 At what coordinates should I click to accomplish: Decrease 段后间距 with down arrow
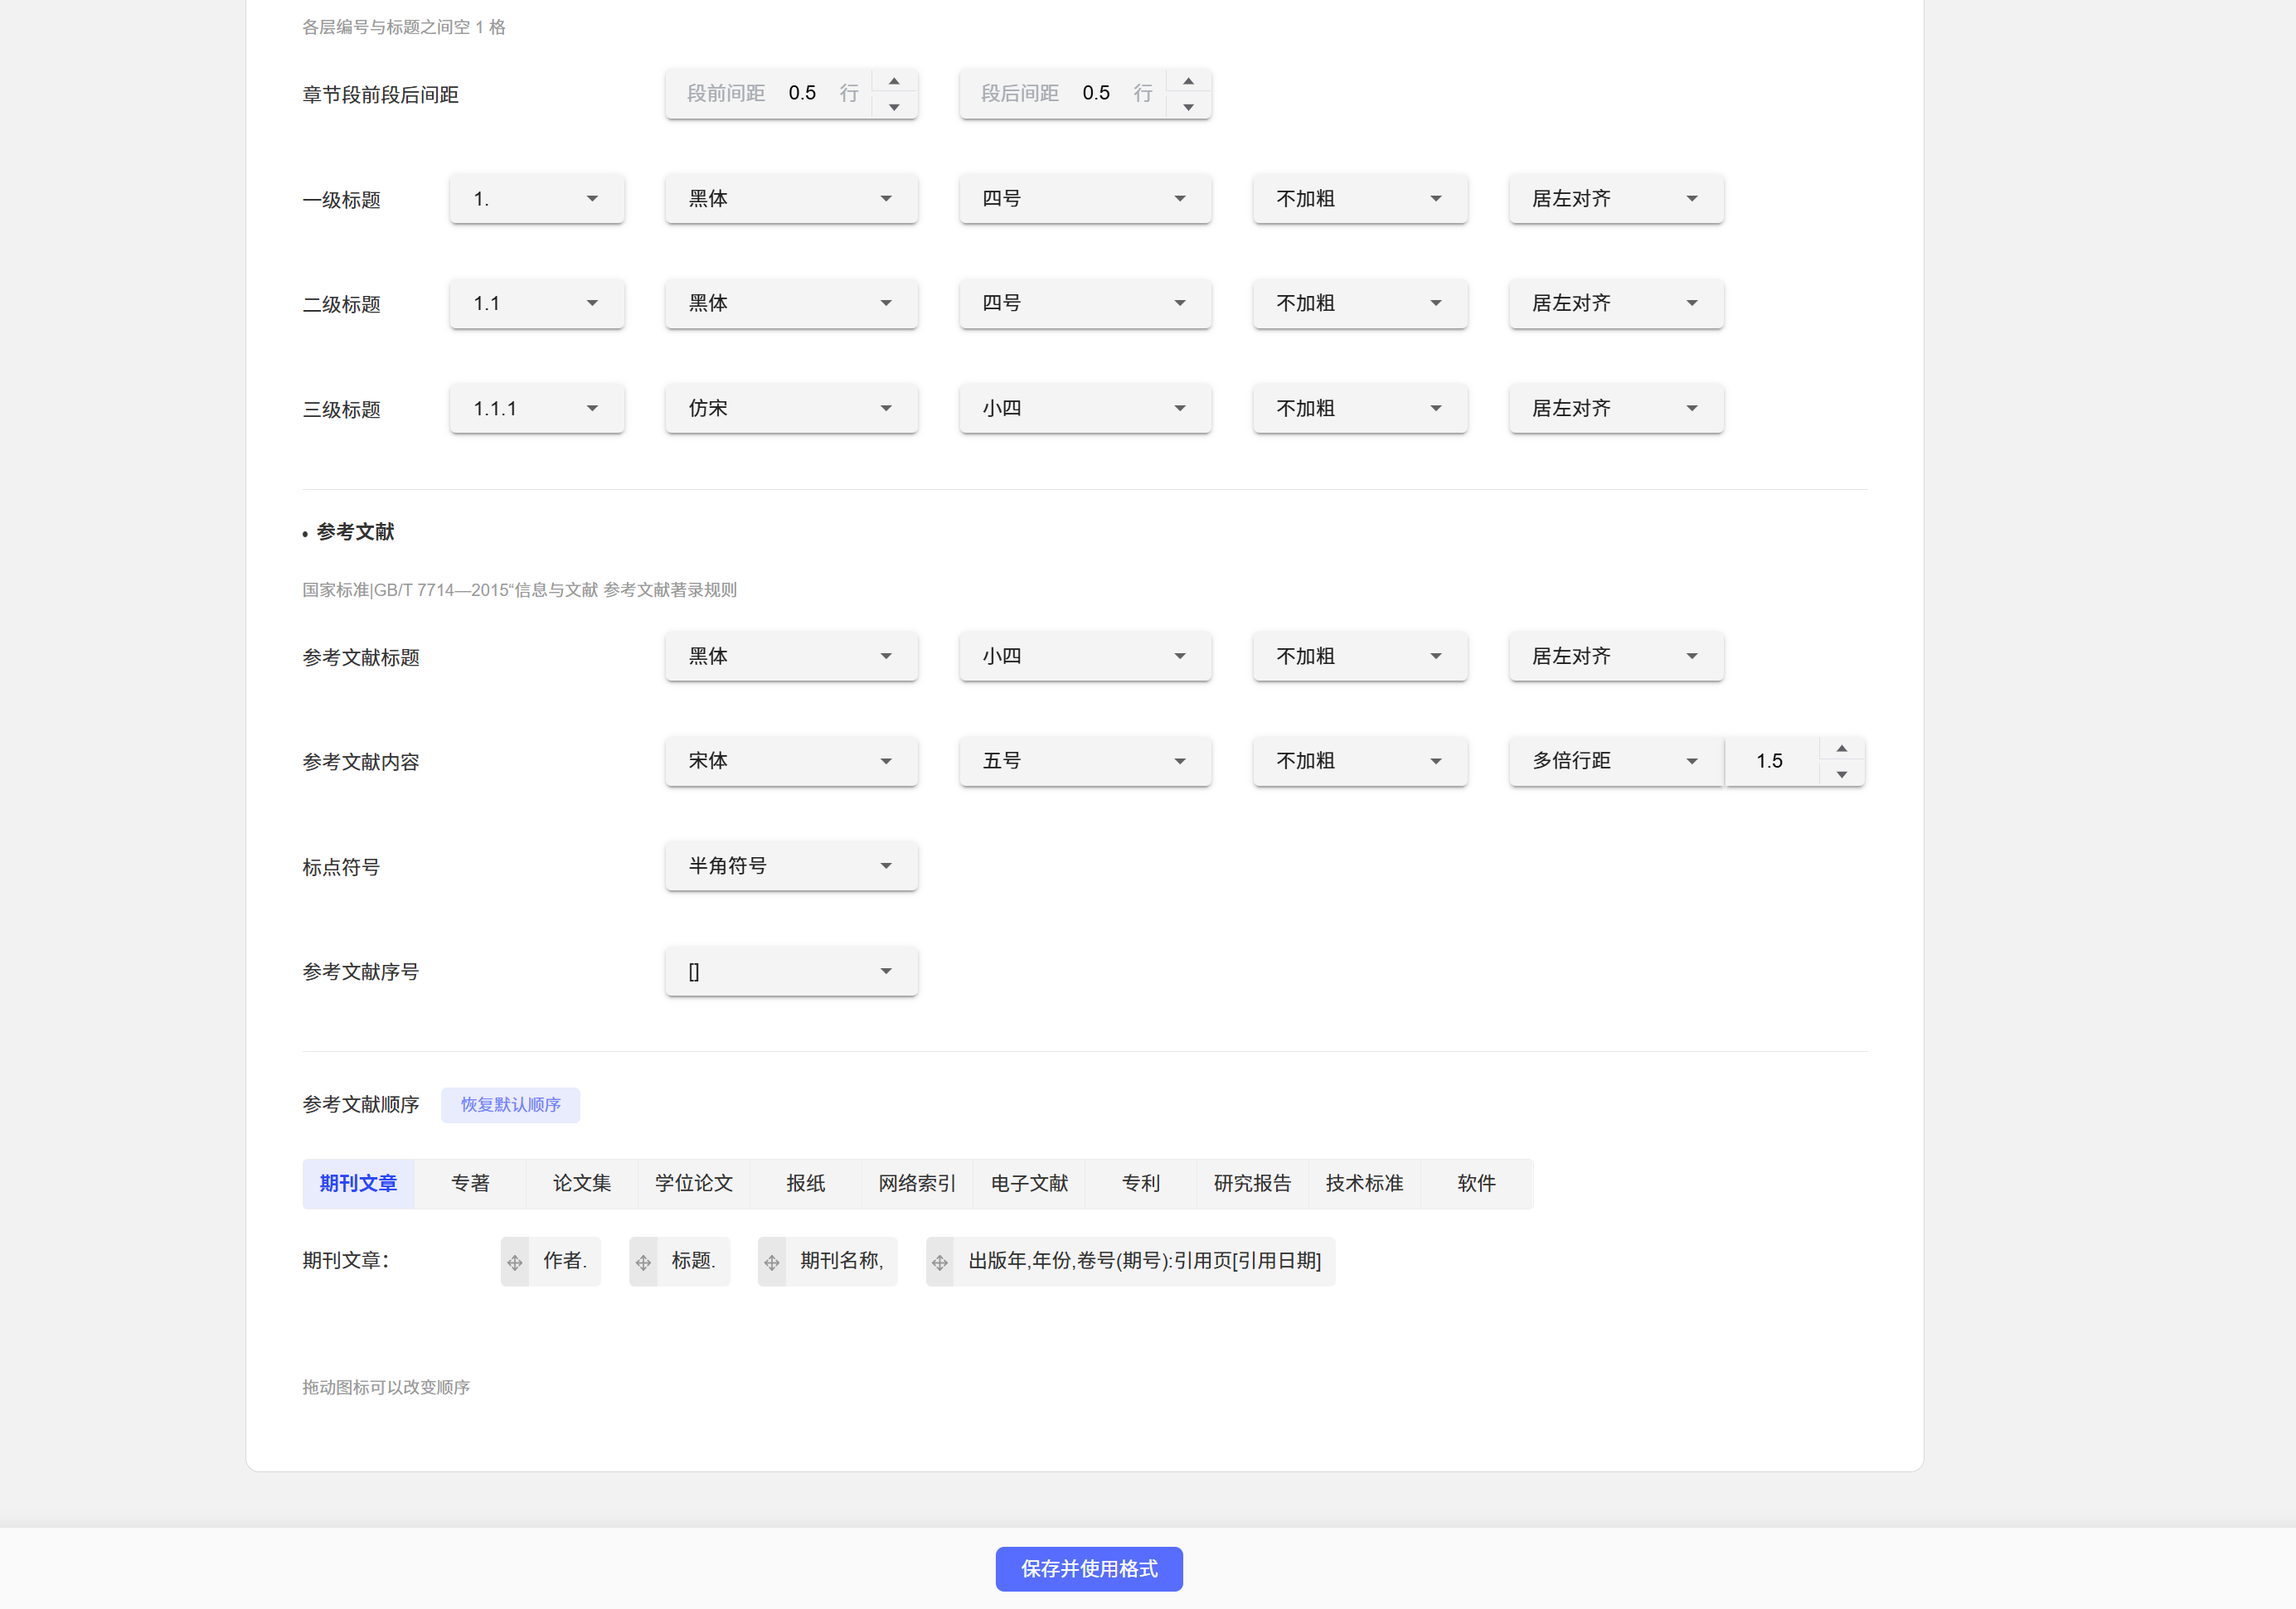[x=1188, y=107]
